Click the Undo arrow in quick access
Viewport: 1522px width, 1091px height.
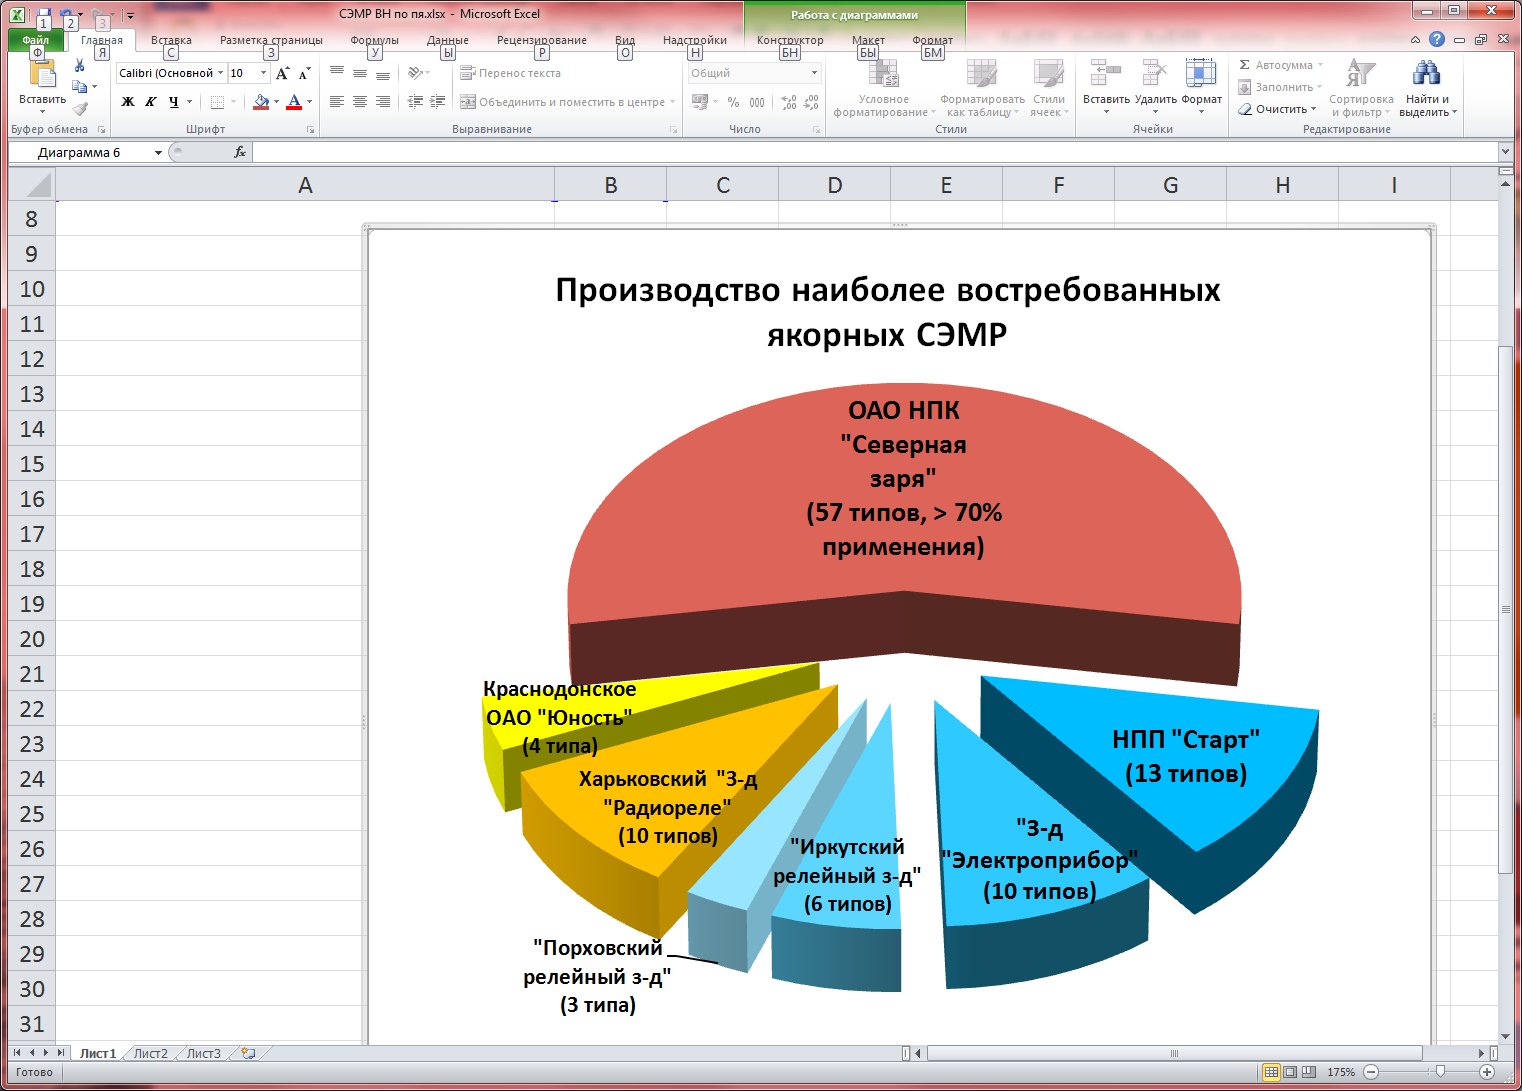coord(68,15)
